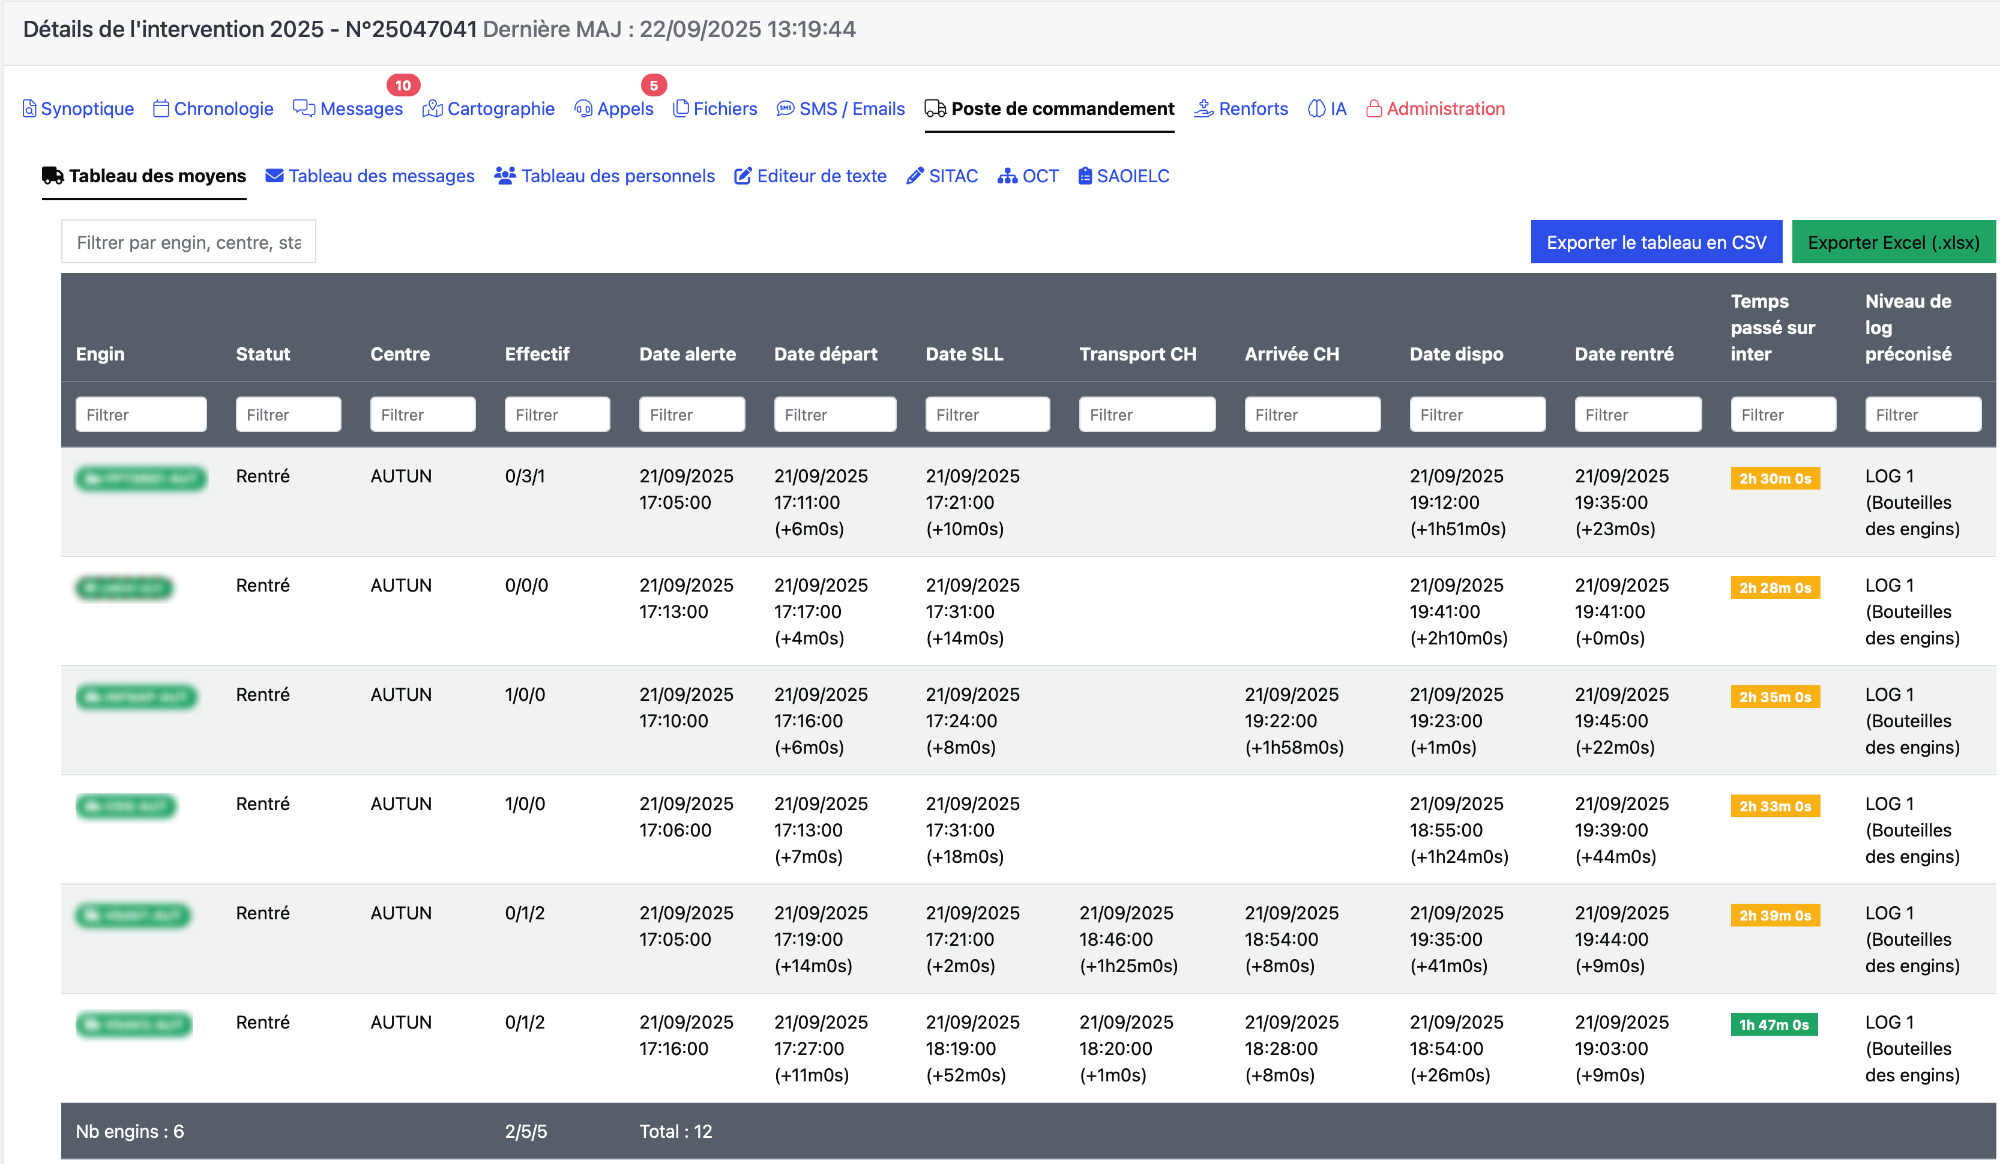Click the Tableau des personnels people icon
The image size is (2000, 1164).
click(x=505, y=176)
